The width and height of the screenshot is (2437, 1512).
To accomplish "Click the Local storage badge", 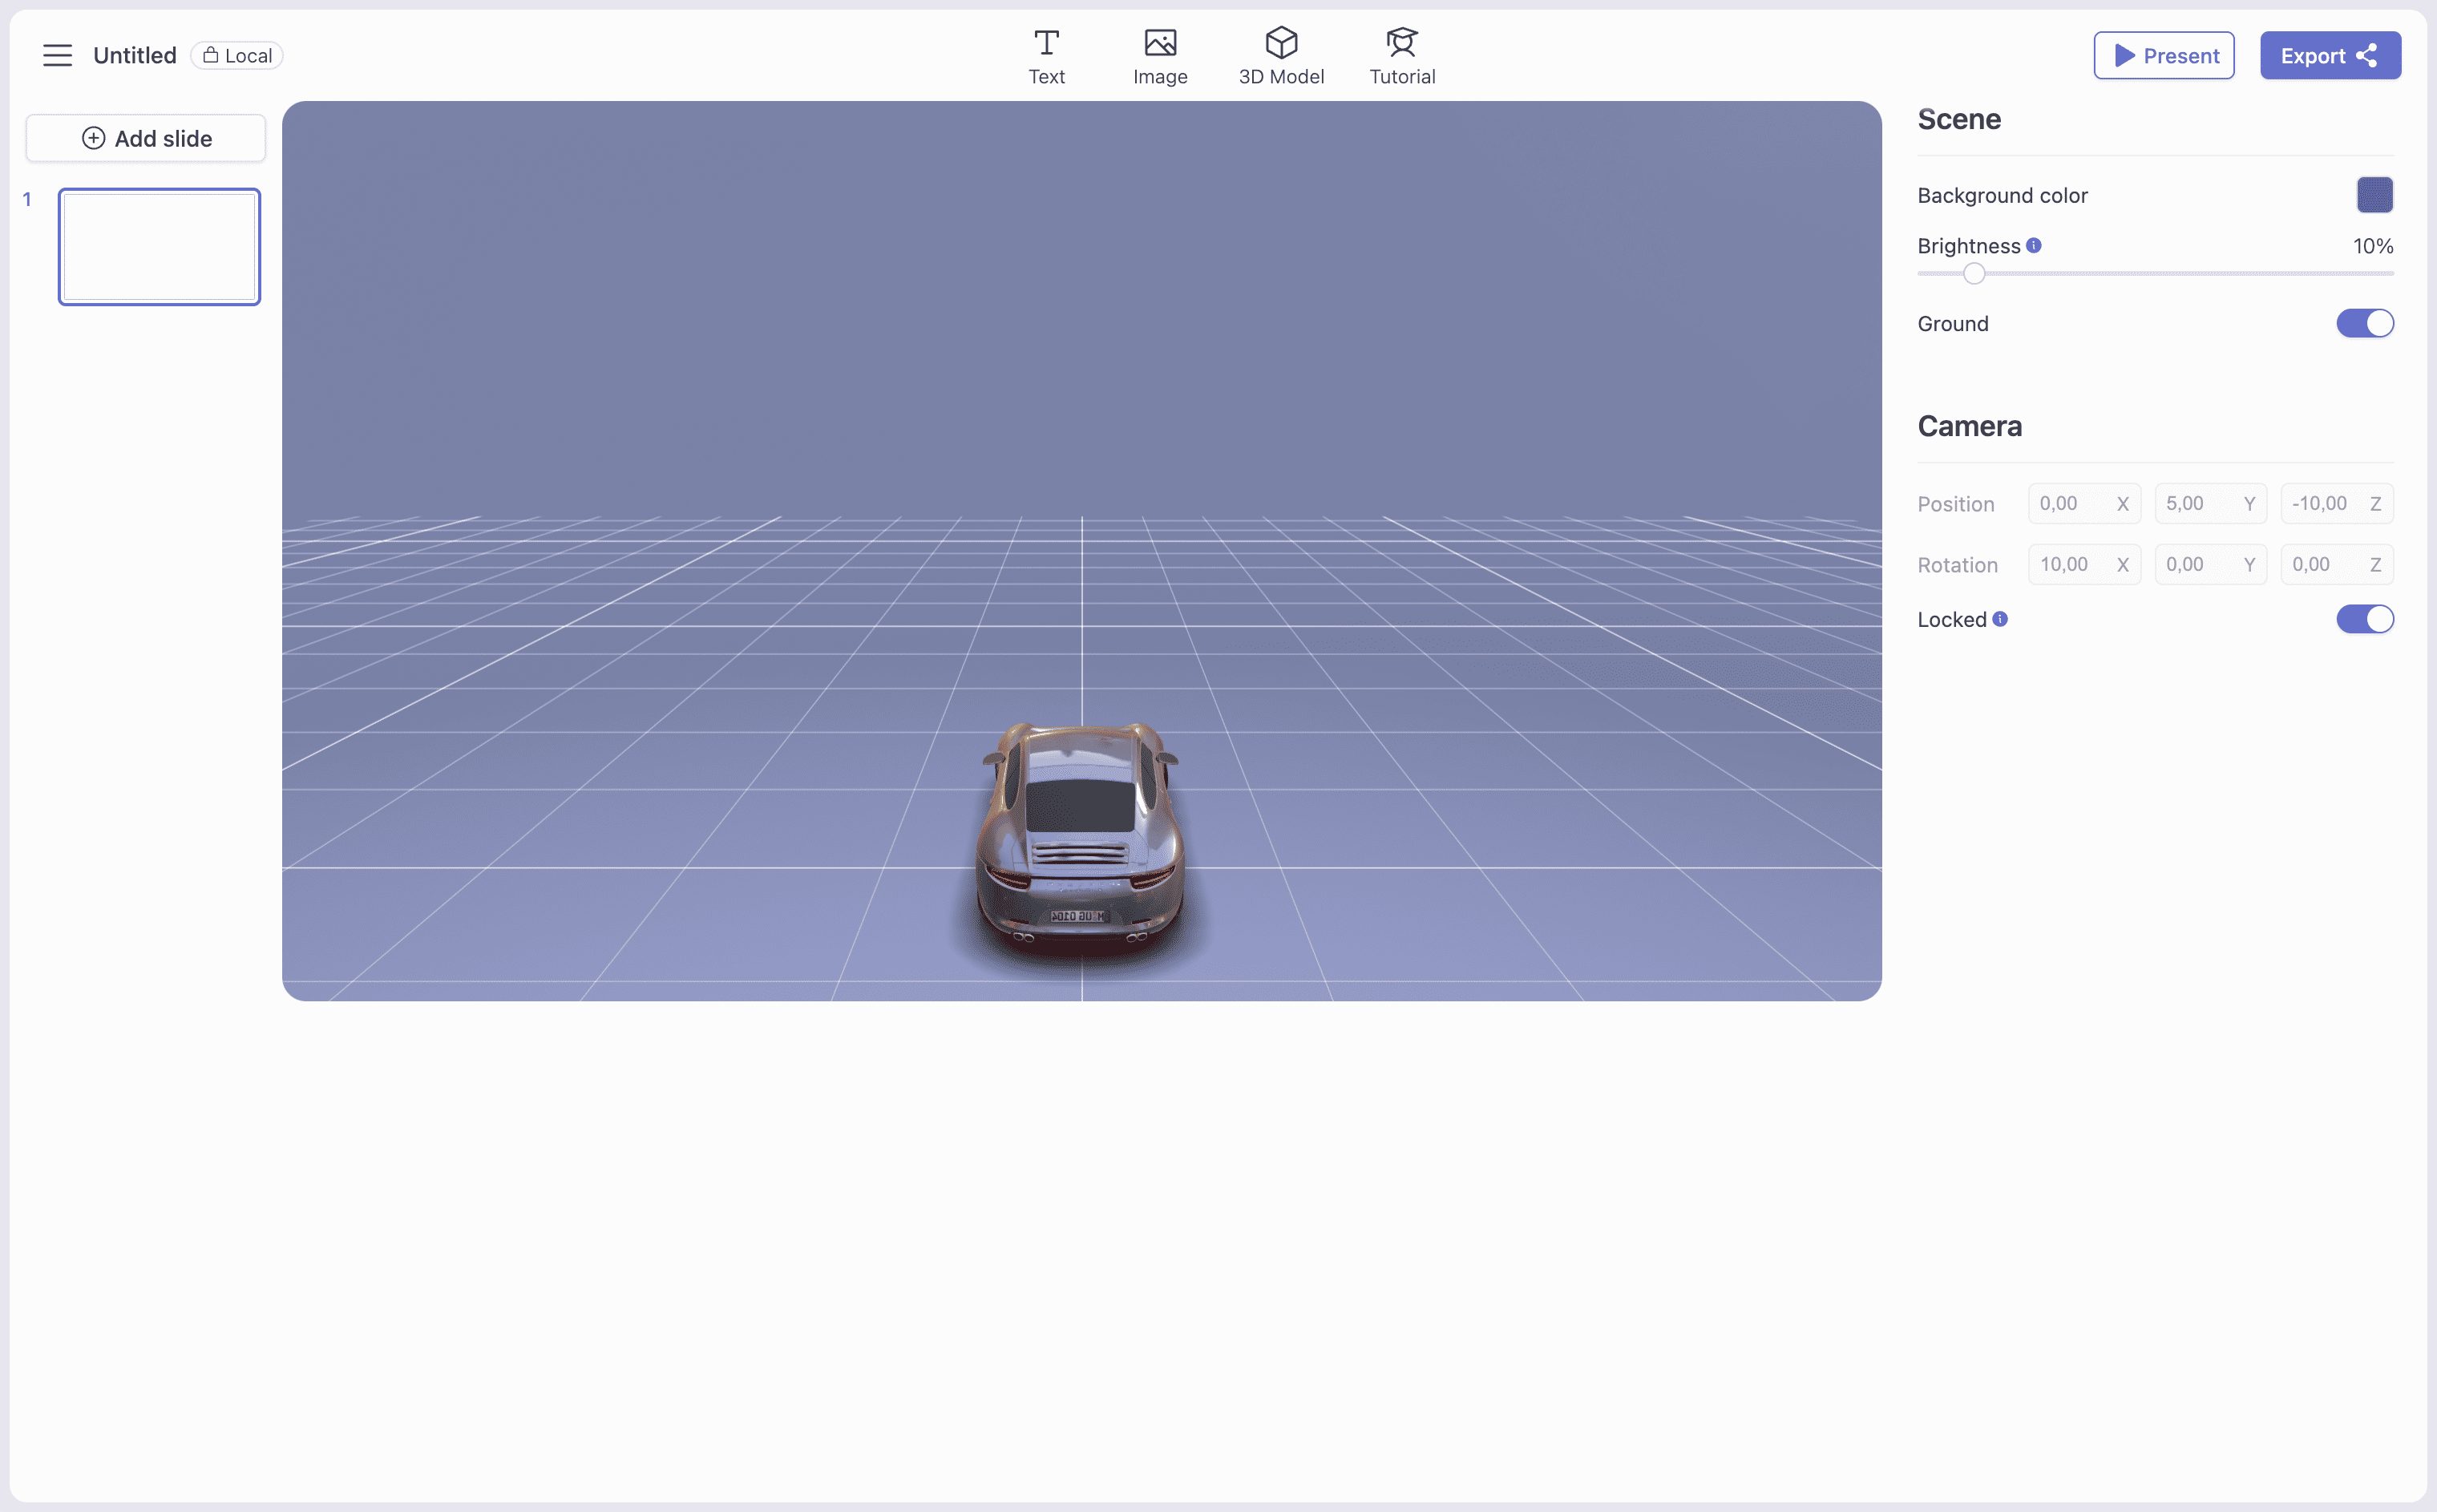I will 237,56.
